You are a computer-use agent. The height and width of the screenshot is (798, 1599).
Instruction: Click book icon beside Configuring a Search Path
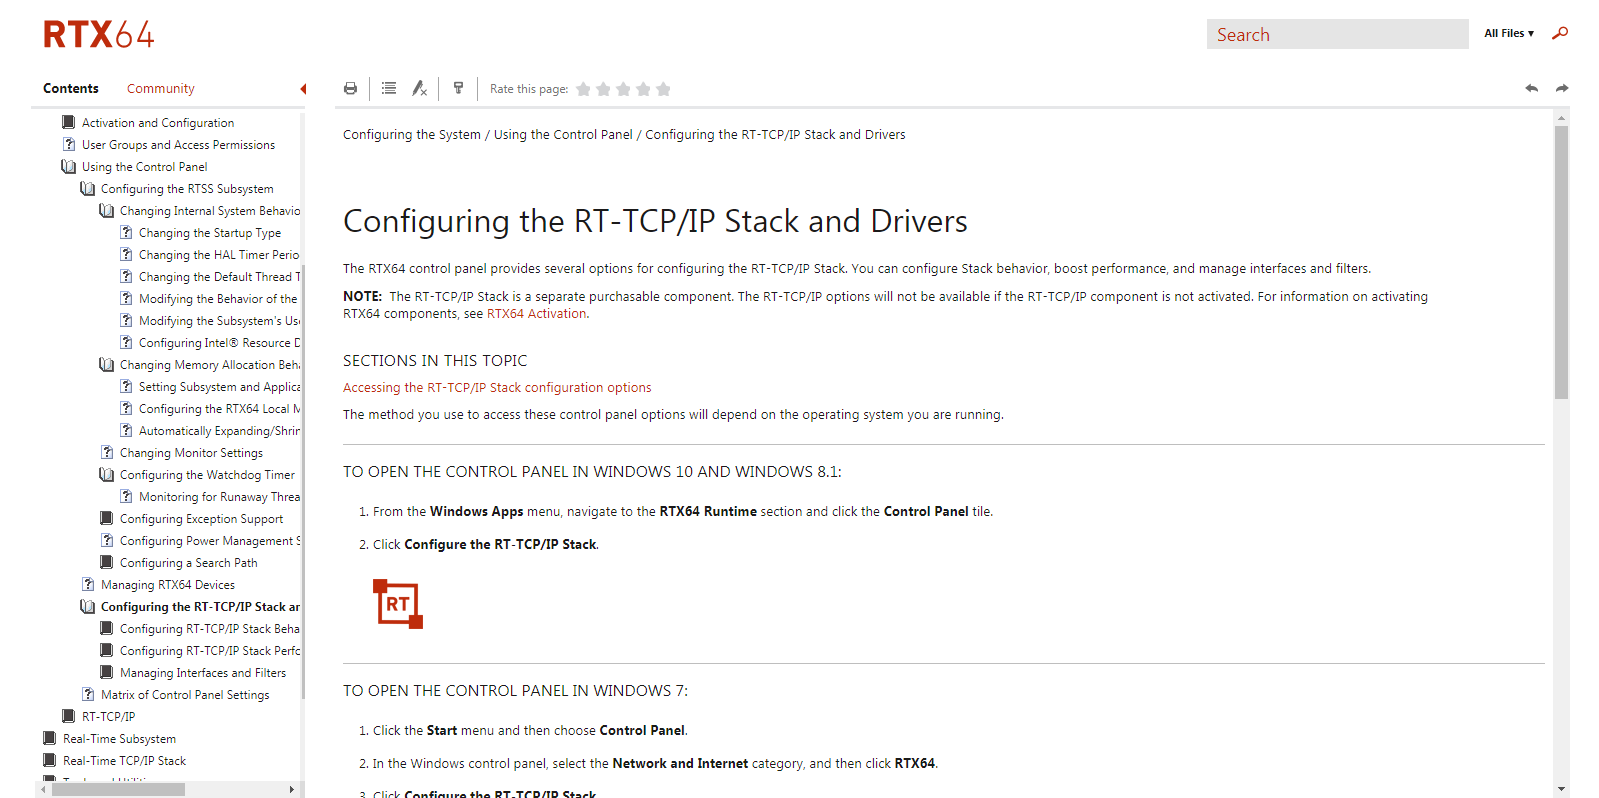(106, 562)
